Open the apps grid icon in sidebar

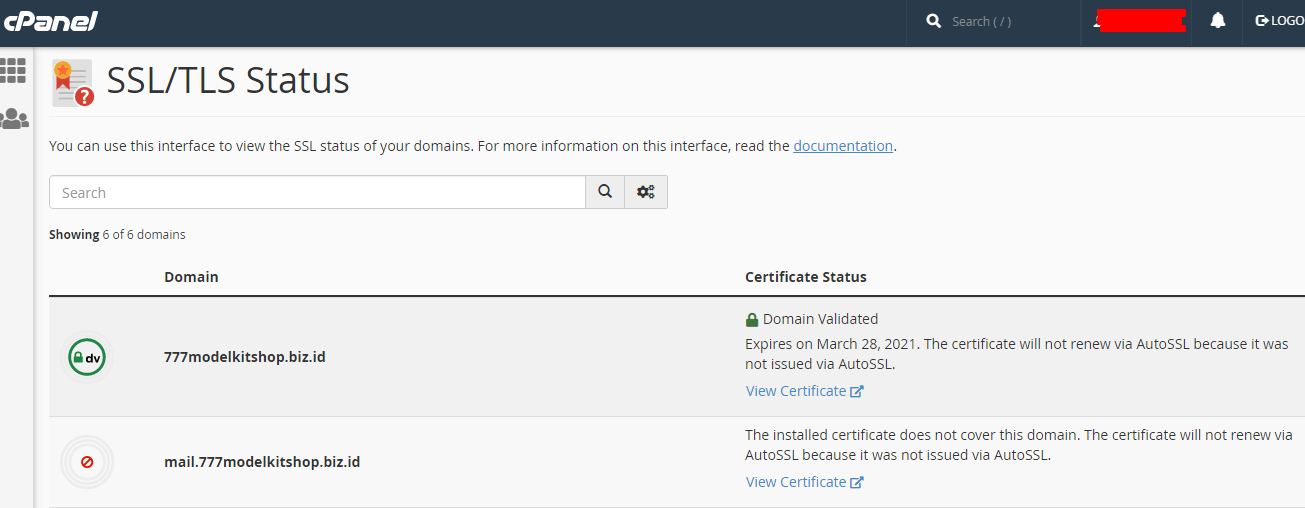pos(13,70)
